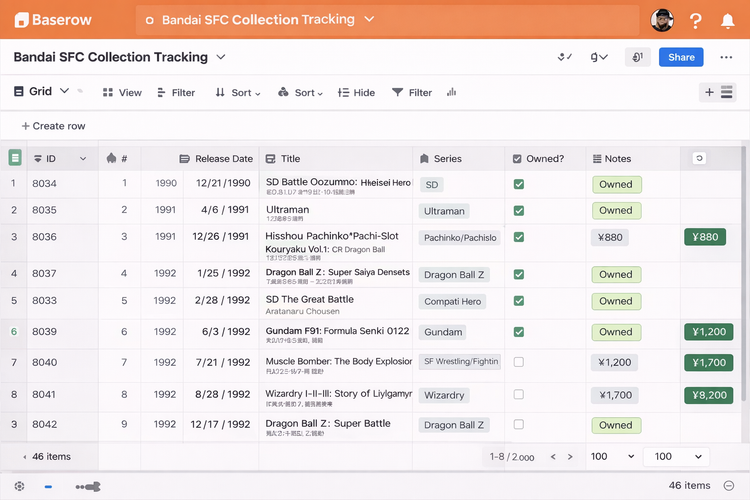The width and height of the screenshot is (750, 500).
Task: Uncheck Owned for SD Battle Oozumno
Action: [x=518, y=184]
